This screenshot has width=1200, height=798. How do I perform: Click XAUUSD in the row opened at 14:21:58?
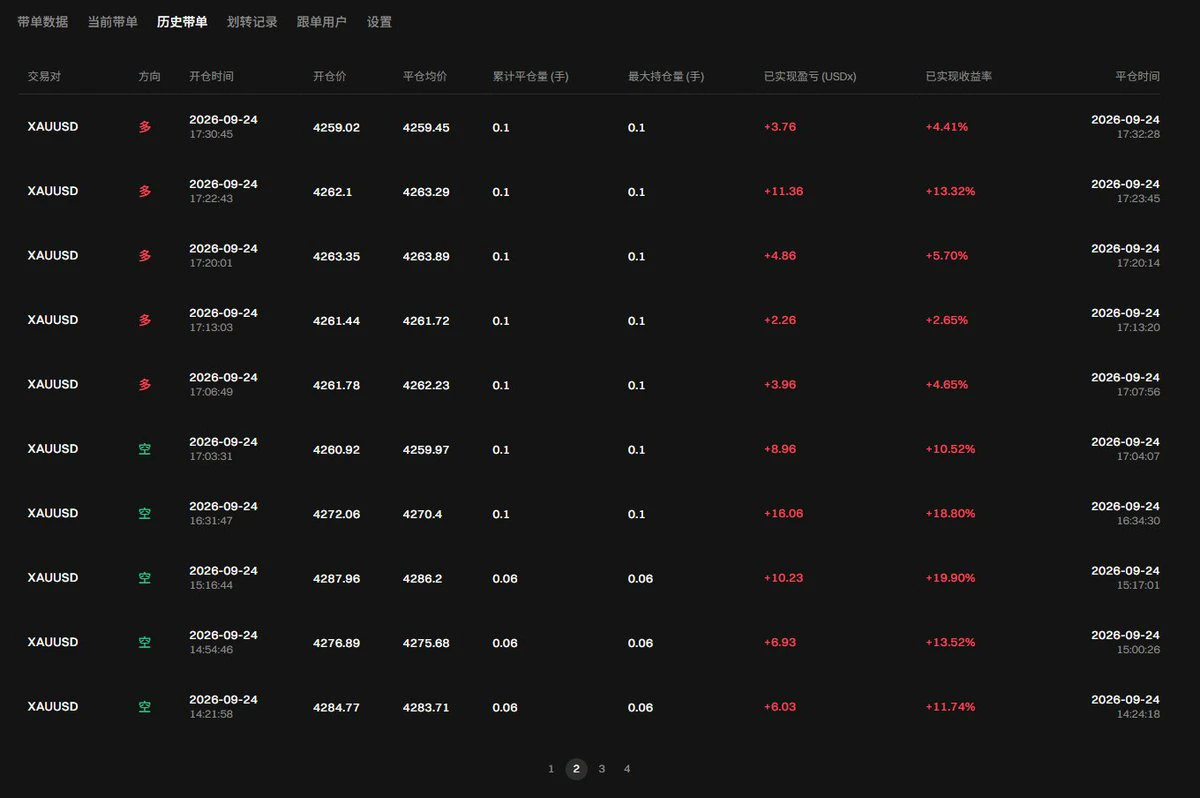53,707
